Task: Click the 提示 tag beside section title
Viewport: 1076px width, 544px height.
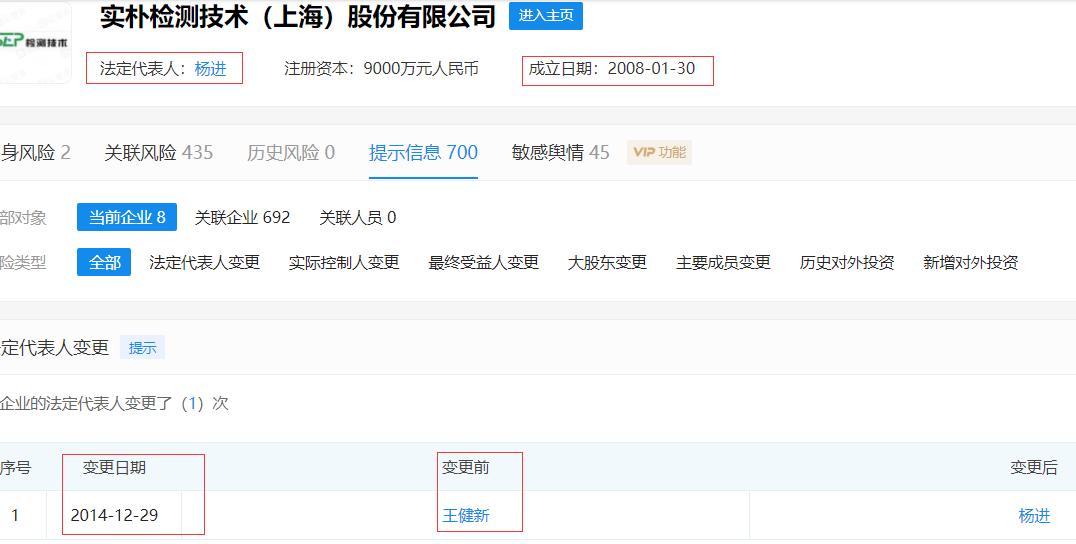Action: [x=143, y=348]
